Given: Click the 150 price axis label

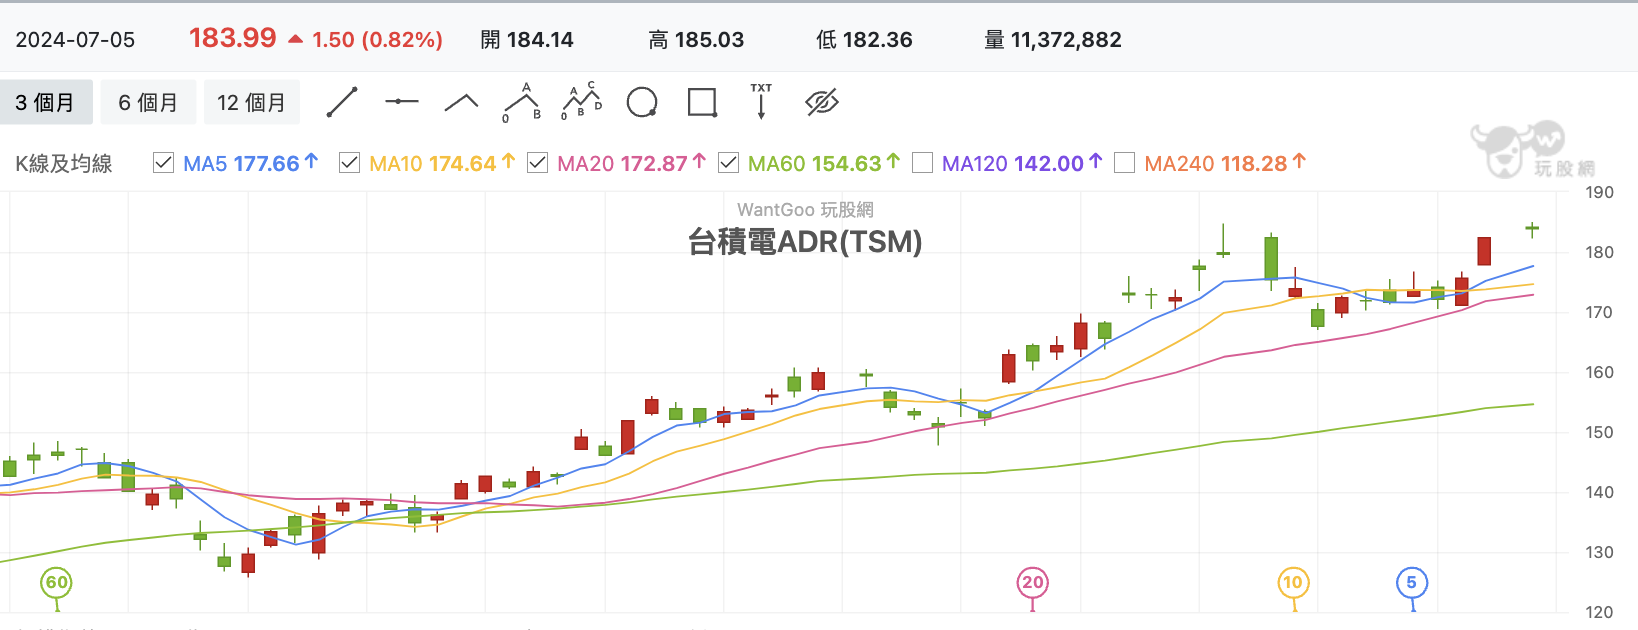Looking at the screenshot, I should point(1599,432).
